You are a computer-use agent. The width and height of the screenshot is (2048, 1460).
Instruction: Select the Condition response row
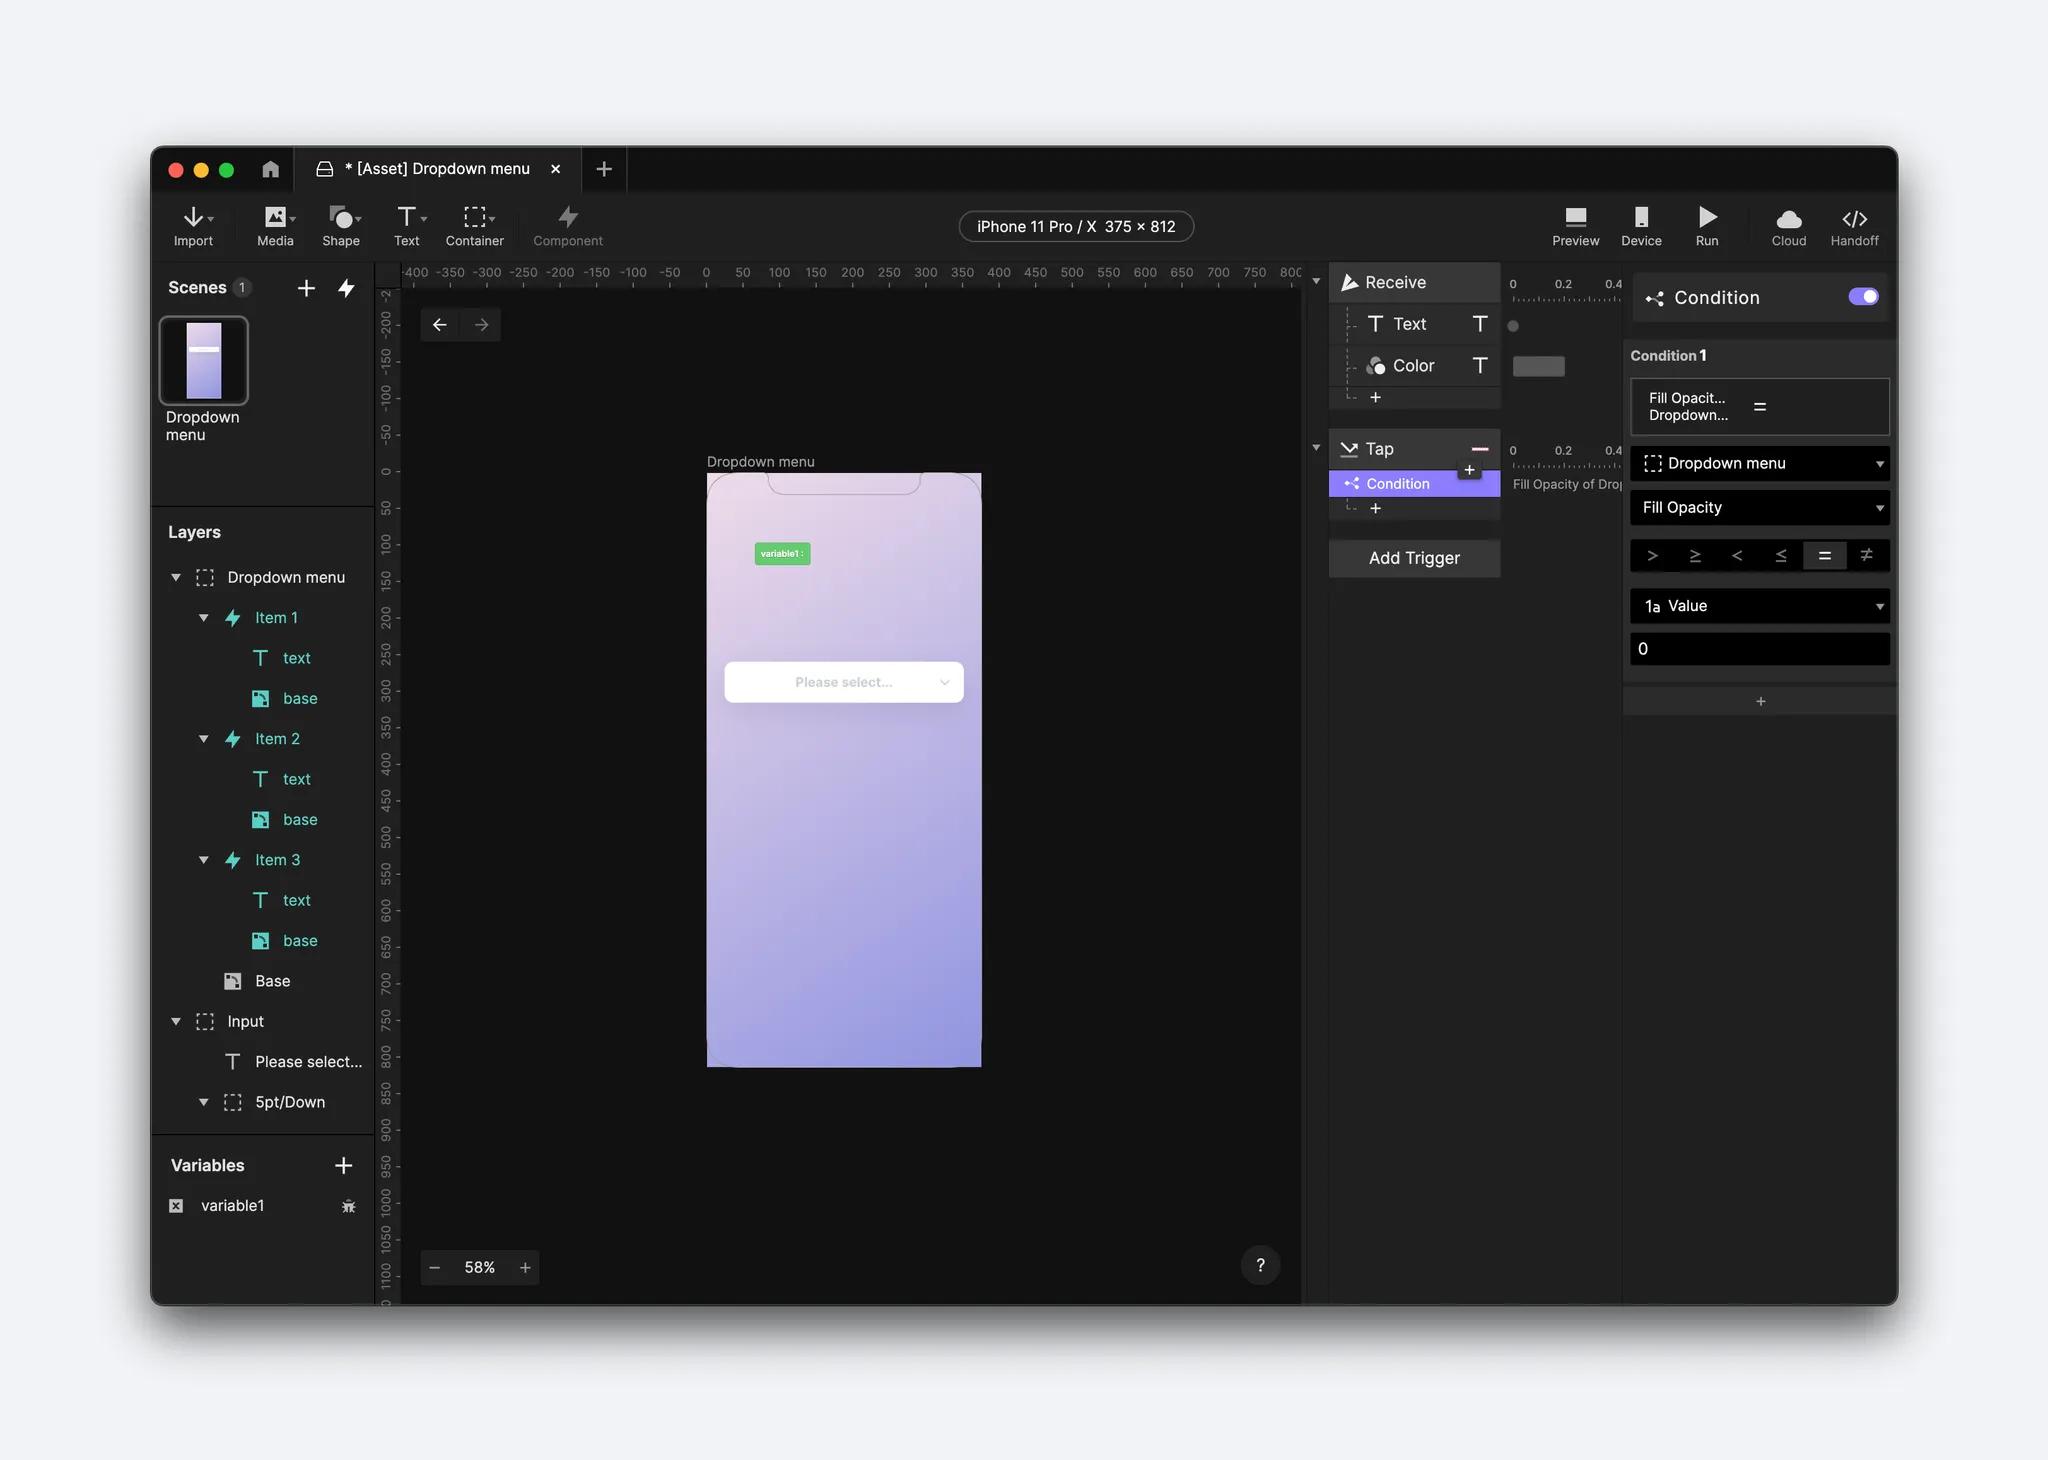coord(1414,483)
